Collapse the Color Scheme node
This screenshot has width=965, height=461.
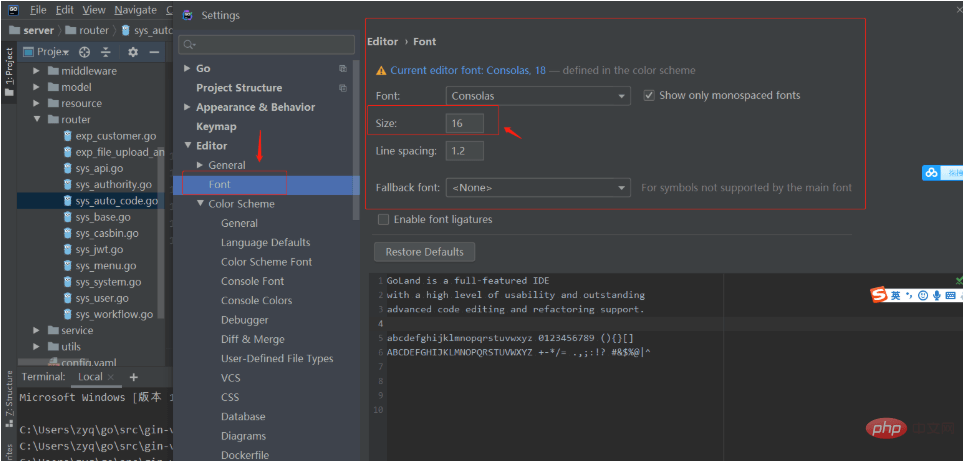(x=200, y=204)
